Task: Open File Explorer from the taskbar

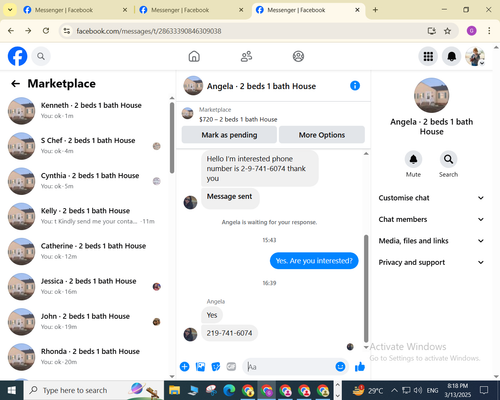Action: click(x=174, y=390)
